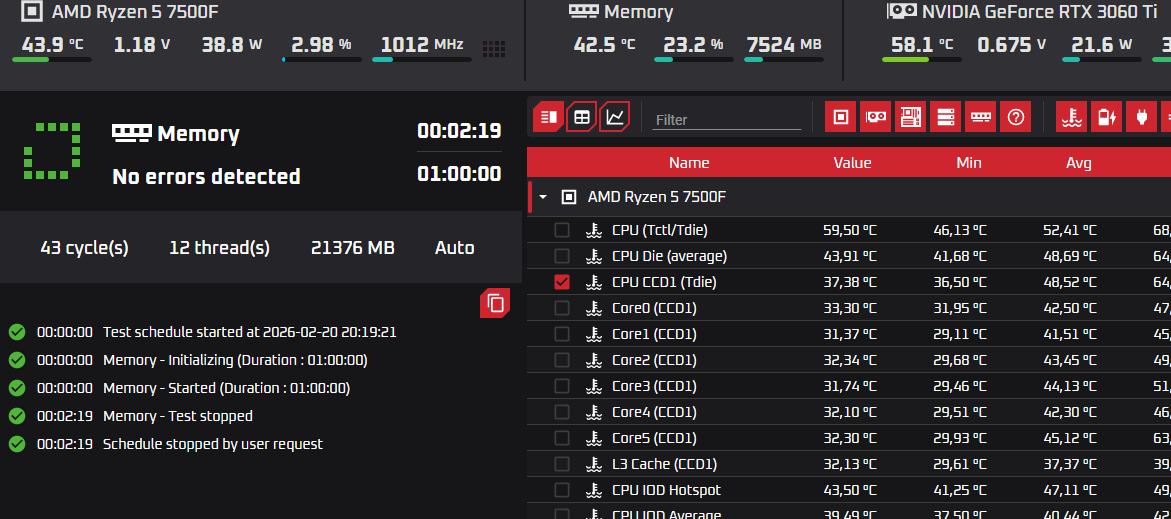Sort by the Name column header
Screen dimensions: 1171x519
[x=689, y=163]
